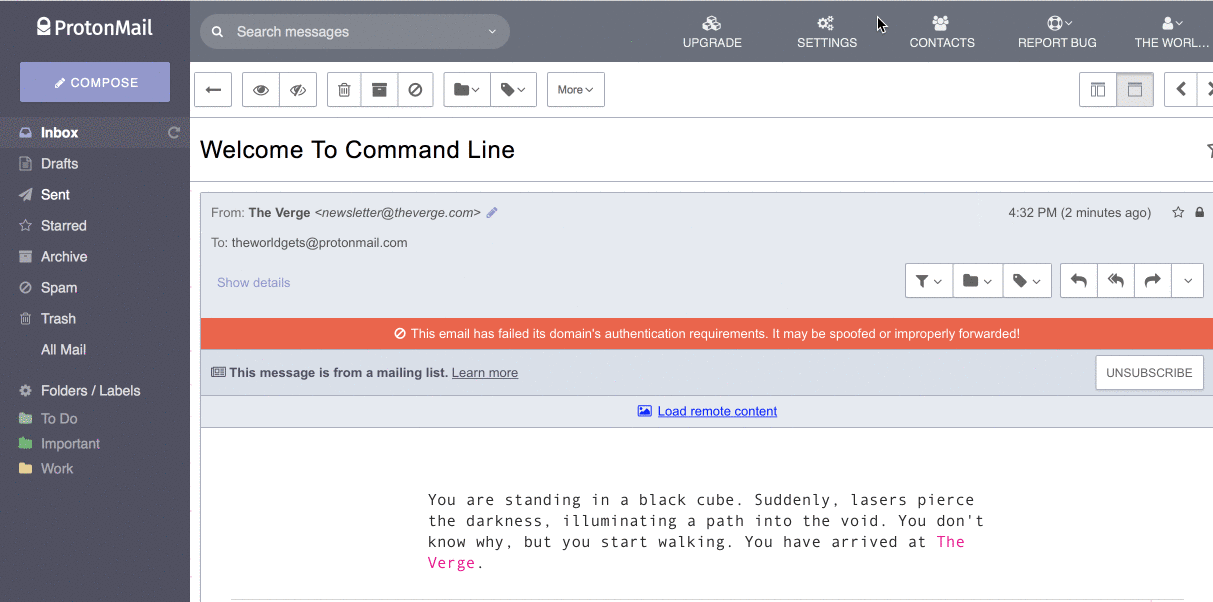Screen dimensions: 1213x602
Task: Open the More dropdown in the toolbar
Action: coord(575,89)
